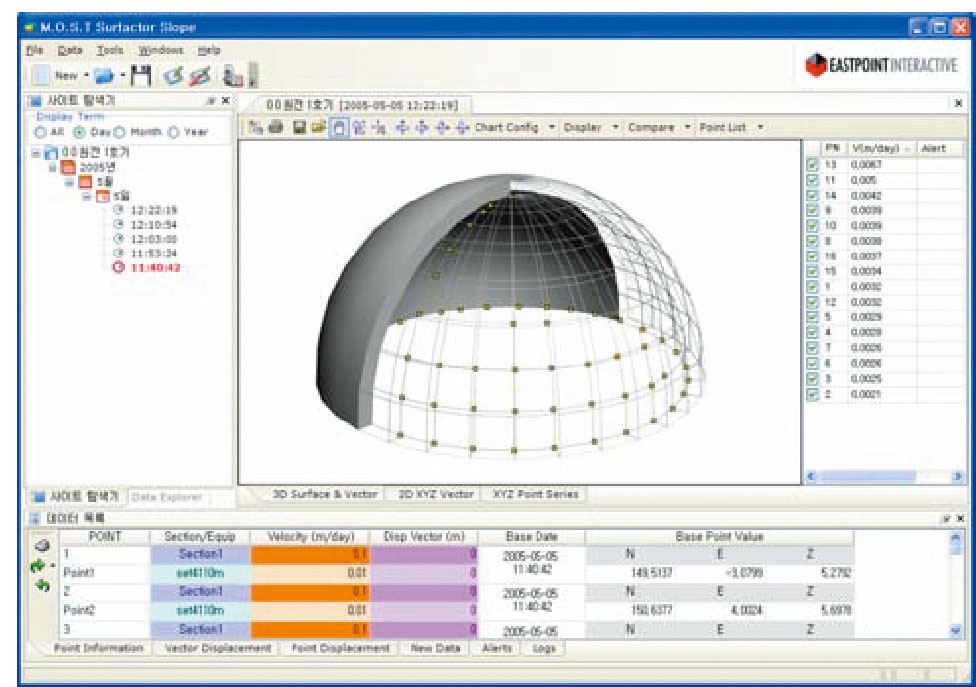Click the Save disk icon in main toolbar
The height and width of the screenshot is (687, 976).
[x=140, y=75]
